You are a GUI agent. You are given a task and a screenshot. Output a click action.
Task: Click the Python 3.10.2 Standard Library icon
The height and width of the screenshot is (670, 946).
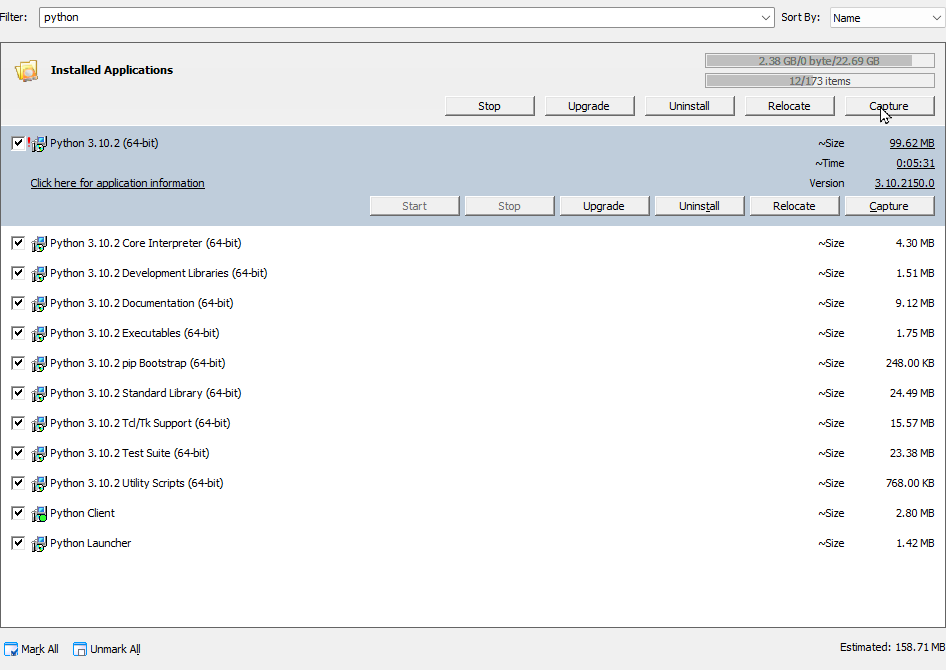pos(40,393)
